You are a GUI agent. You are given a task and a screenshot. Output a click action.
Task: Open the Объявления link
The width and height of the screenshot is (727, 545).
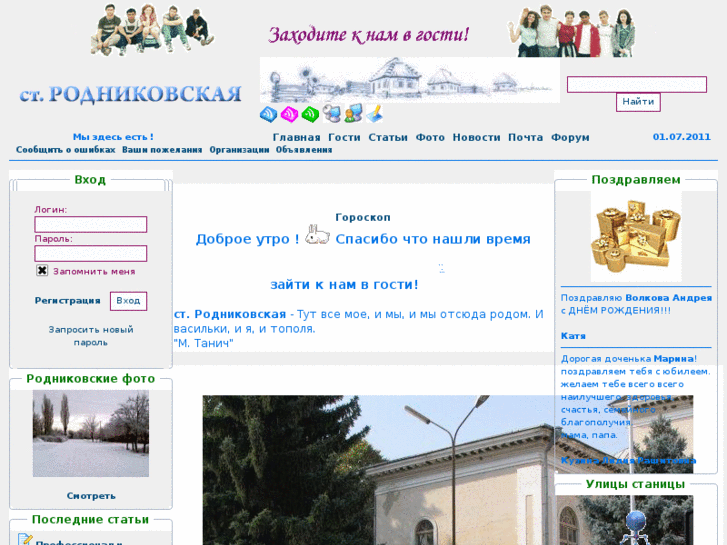(304, 150)
